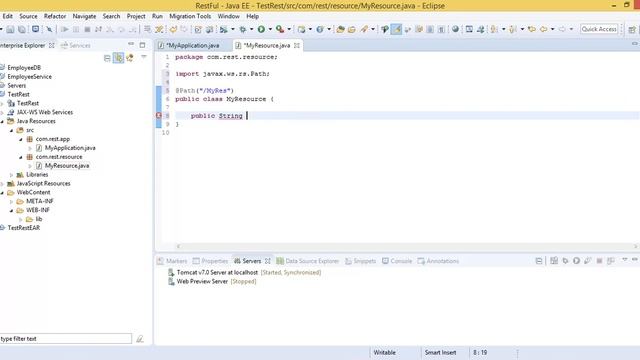640x360 pixels.
Task: Minimize the Enterprise Explorer panel
Action: click(x=131, y=44)
